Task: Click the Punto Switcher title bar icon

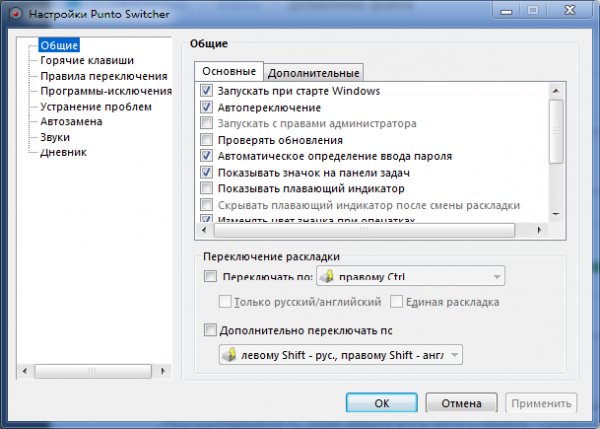Action: pos(16,14)
